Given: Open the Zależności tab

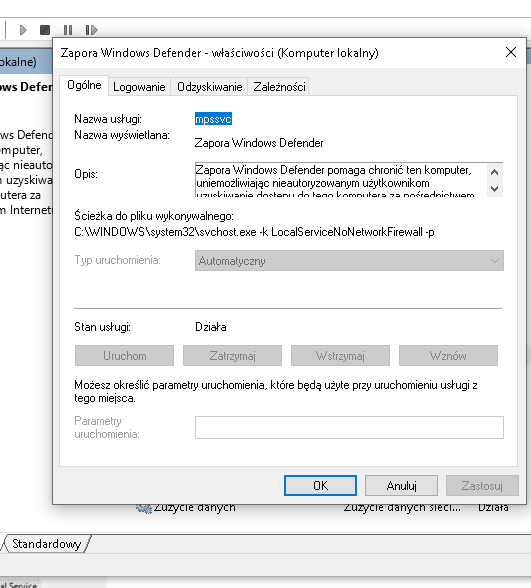Looking at the screenshot, I should coord(279,87).
